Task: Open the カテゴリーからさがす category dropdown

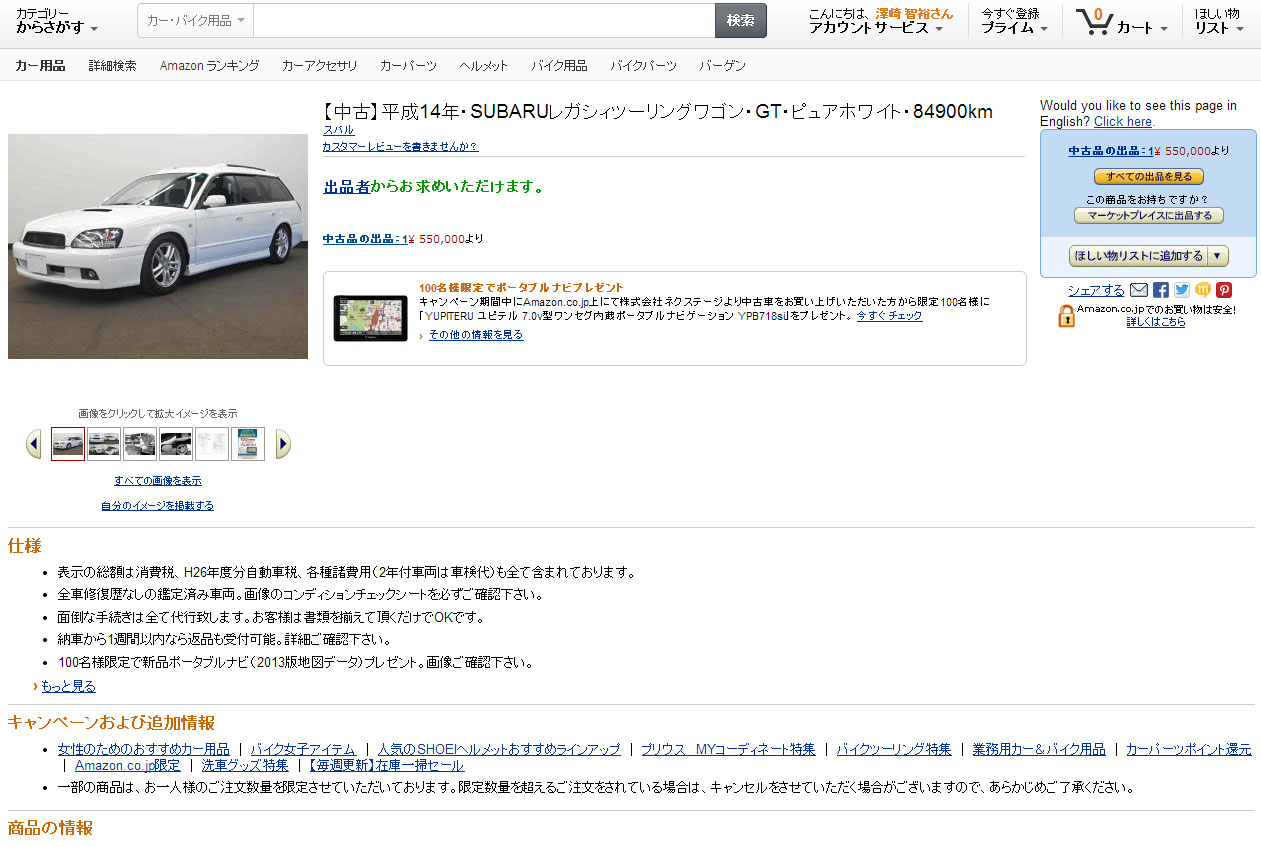Action: [x=57, y=21]
